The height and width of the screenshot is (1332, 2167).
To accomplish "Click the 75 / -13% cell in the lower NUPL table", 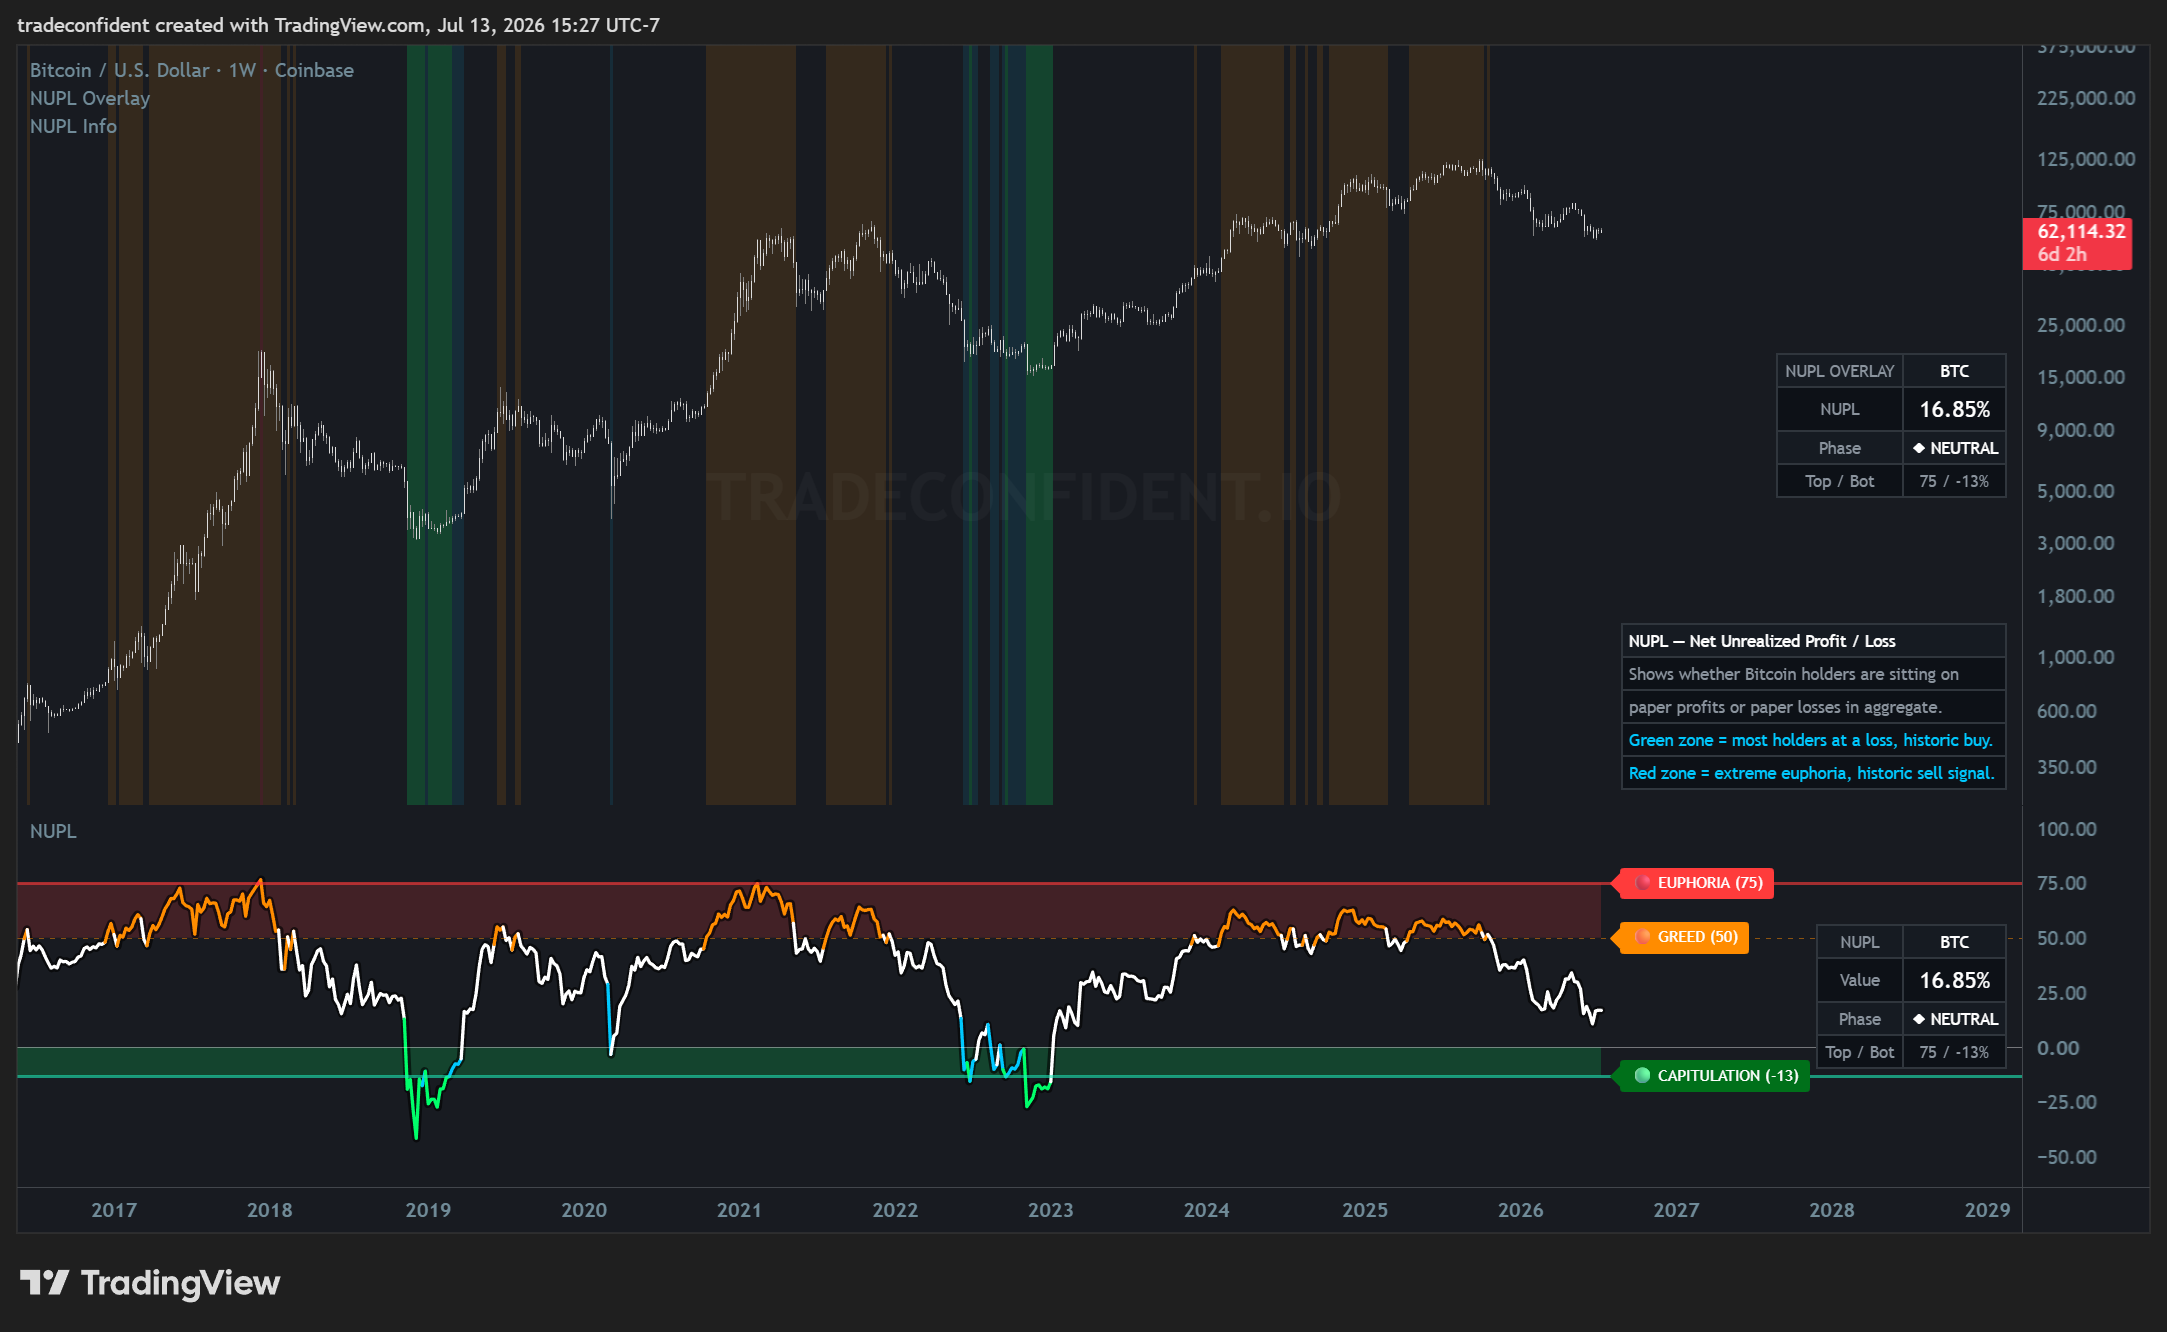I will coord(1954,1052).
